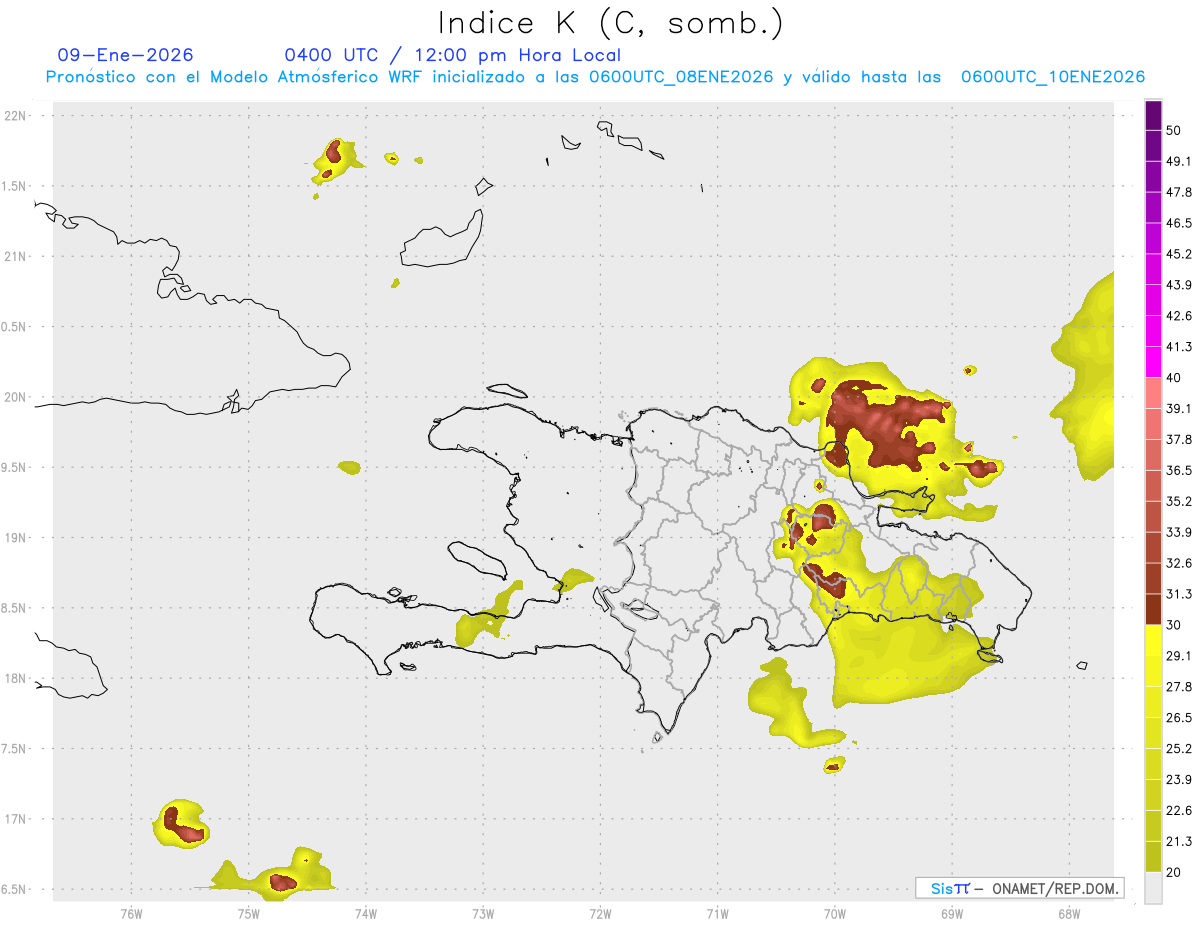The height and width of the screenshot is (927, 1200).
Task: Select the valid-until stamp "0600UTC_10ENE2026"
Action: coord(1053,77)
